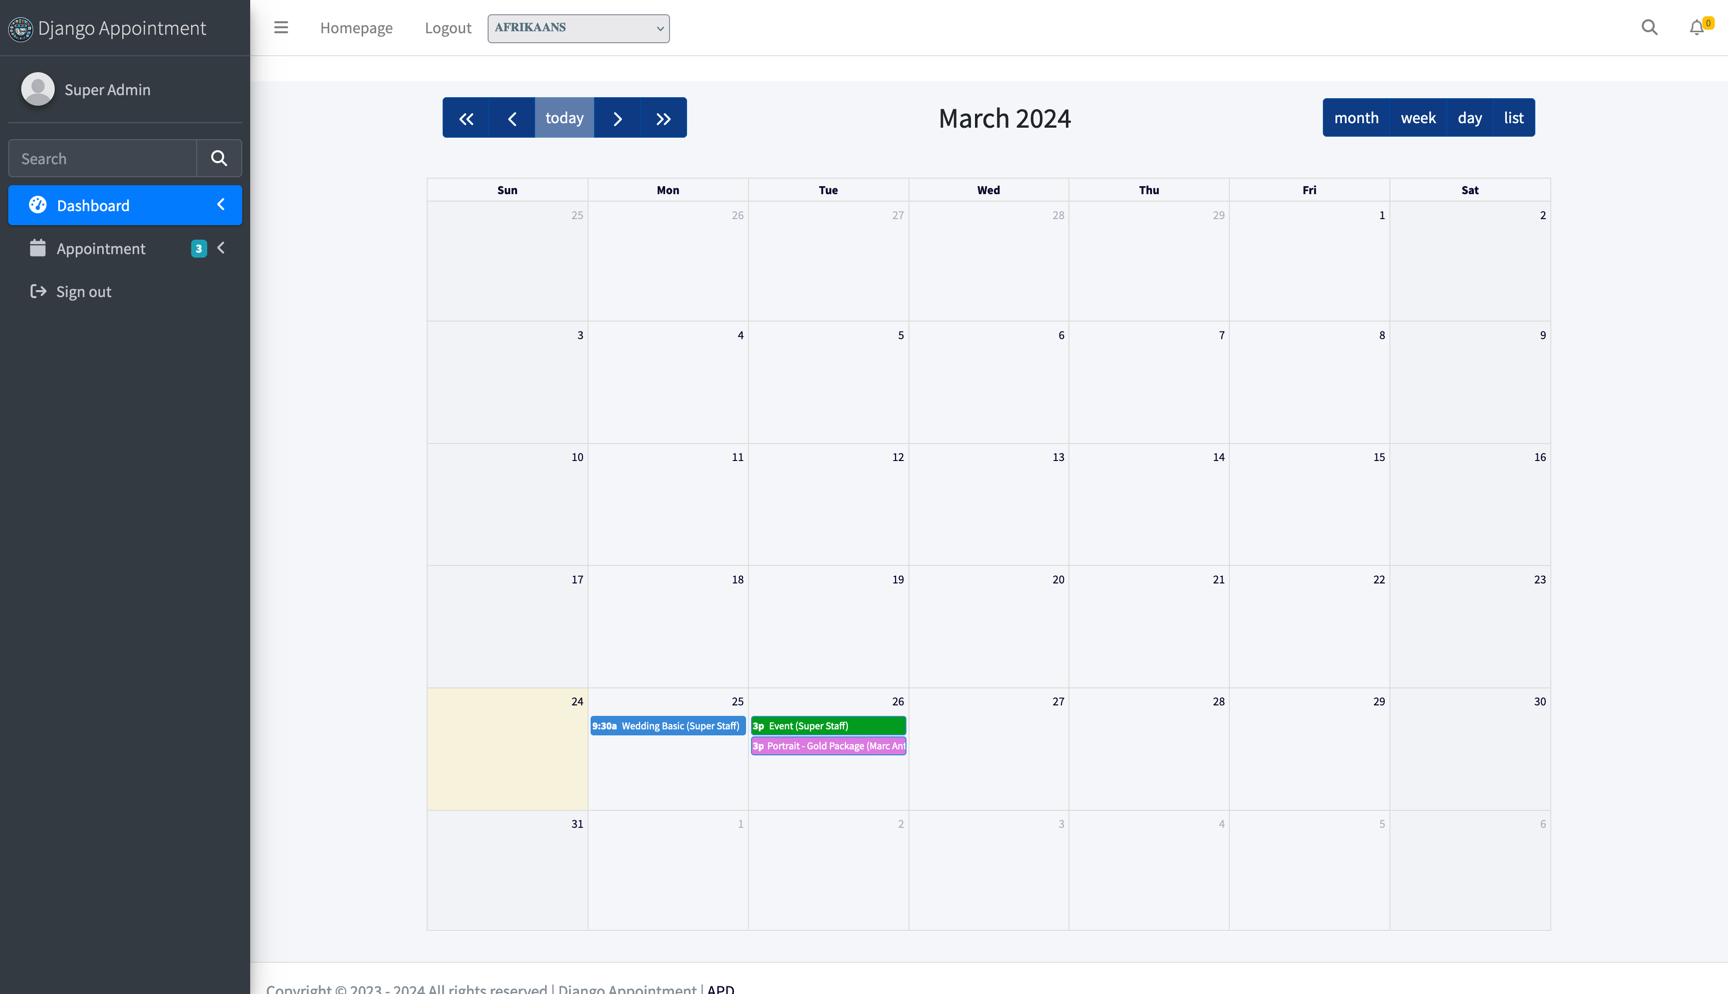
Task: Click the Django Appointment logo icon
Action: click(20, 29)
